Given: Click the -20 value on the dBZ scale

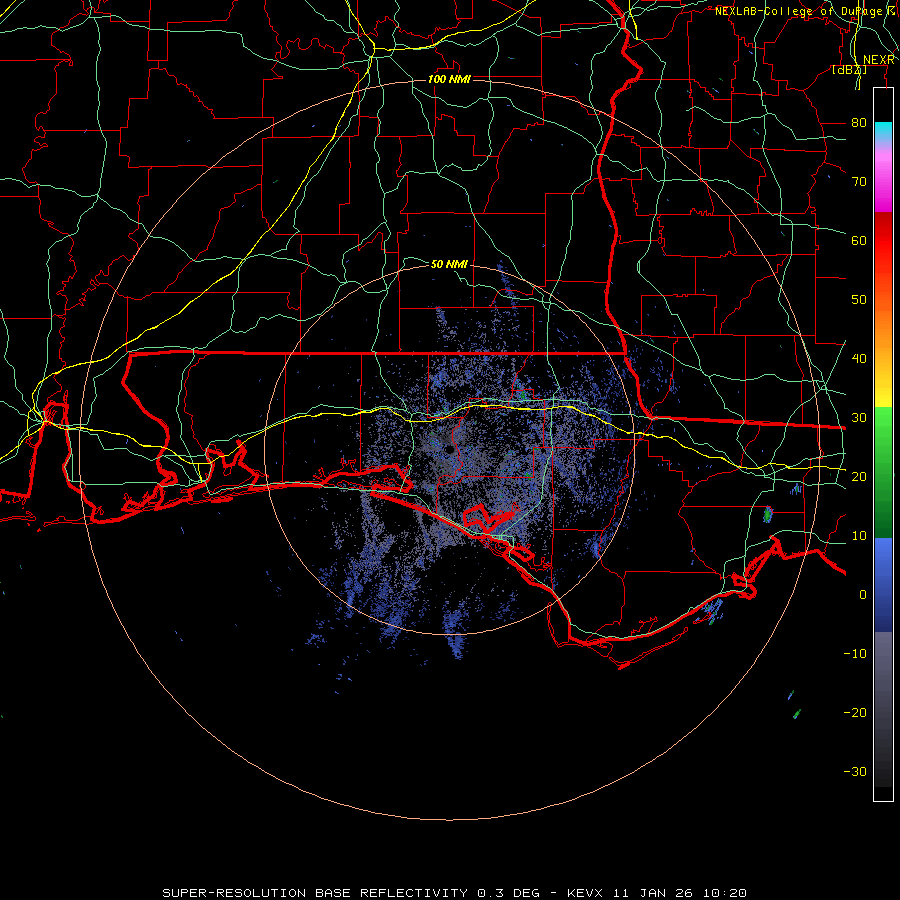Looking at the screenshot, I should [855, 712].
